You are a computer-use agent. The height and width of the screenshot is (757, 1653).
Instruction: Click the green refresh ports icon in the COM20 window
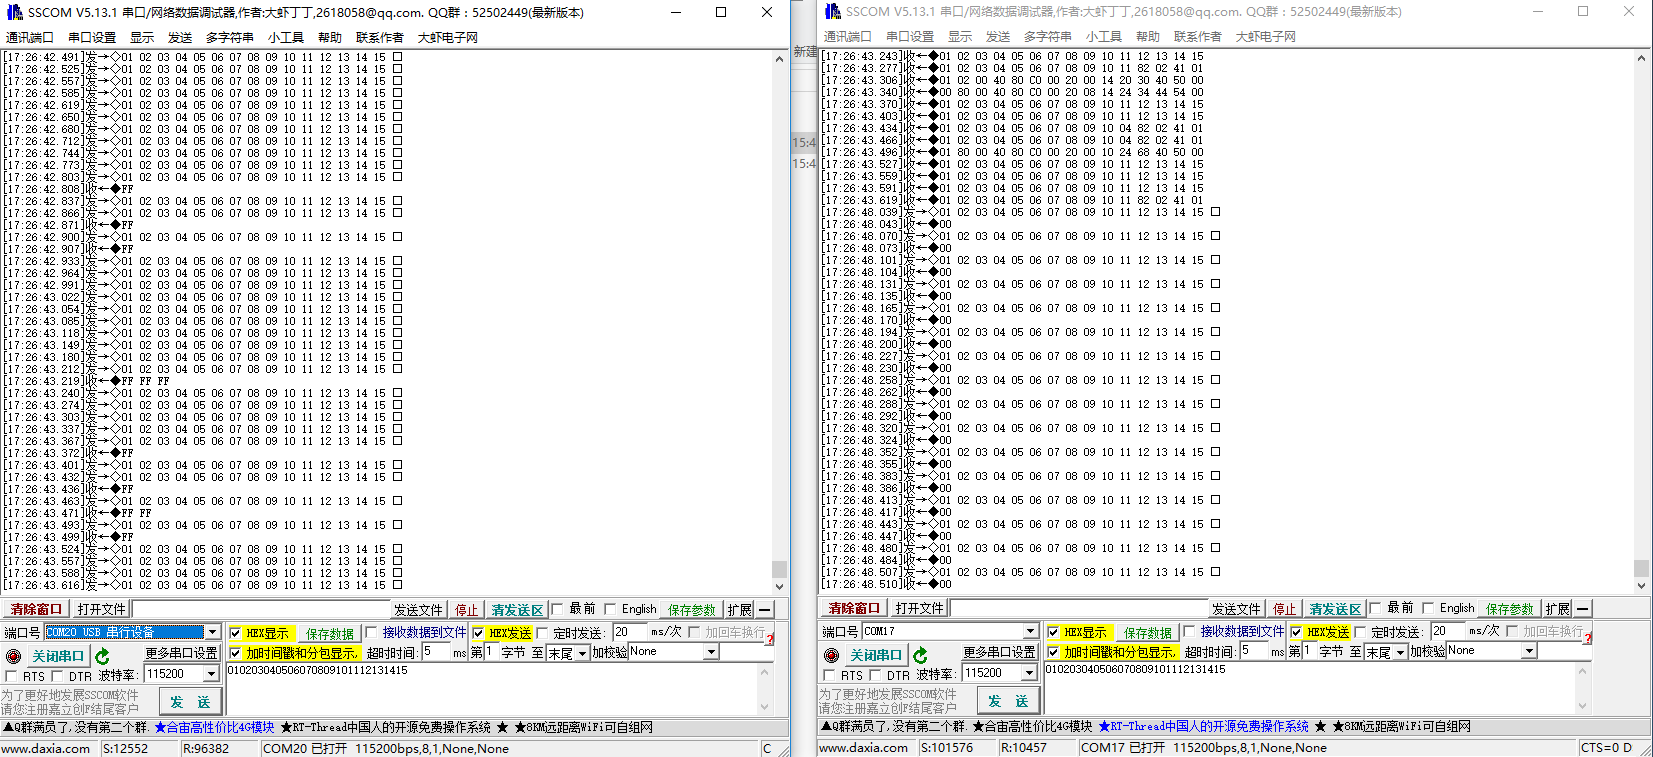[102, 656]
